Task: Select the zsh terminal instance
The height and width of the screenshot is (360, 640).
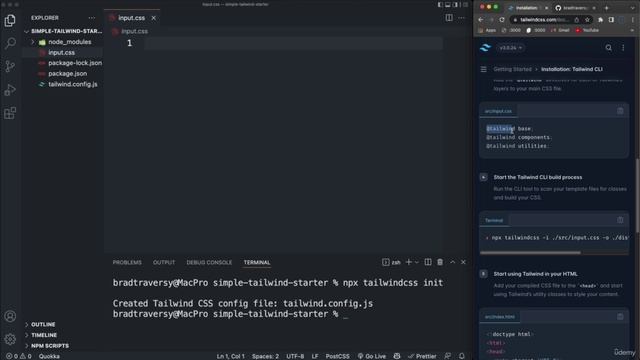Action: pyautogui.click(x=391, y=262)
